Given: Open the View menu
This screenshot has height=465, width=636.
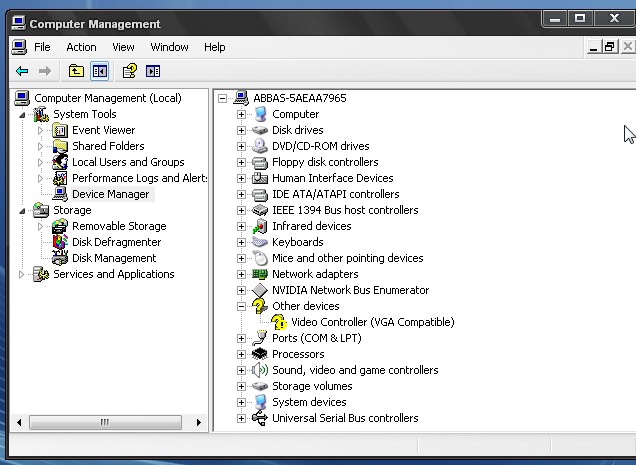Looking at the screenshot, I should [123, 47].
